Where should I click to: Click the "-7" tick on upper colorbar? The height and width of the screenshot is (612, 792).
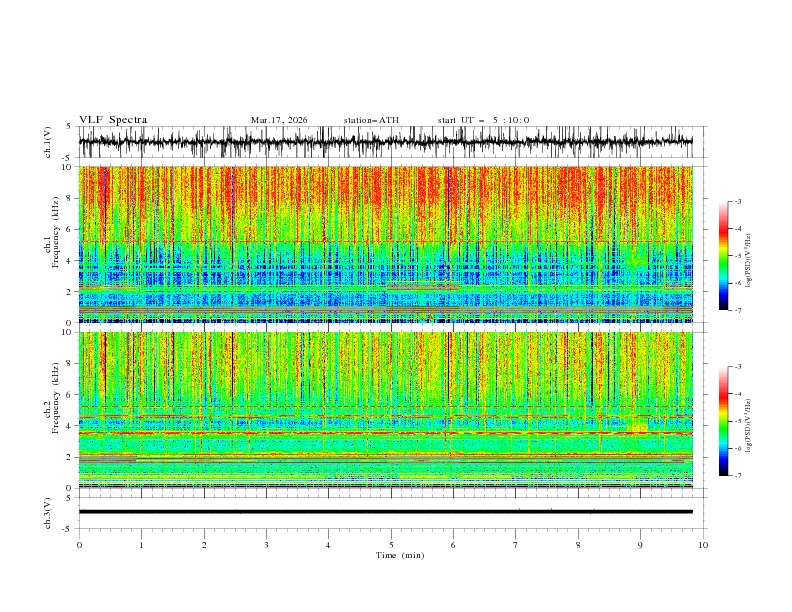(x=738, y=311)
